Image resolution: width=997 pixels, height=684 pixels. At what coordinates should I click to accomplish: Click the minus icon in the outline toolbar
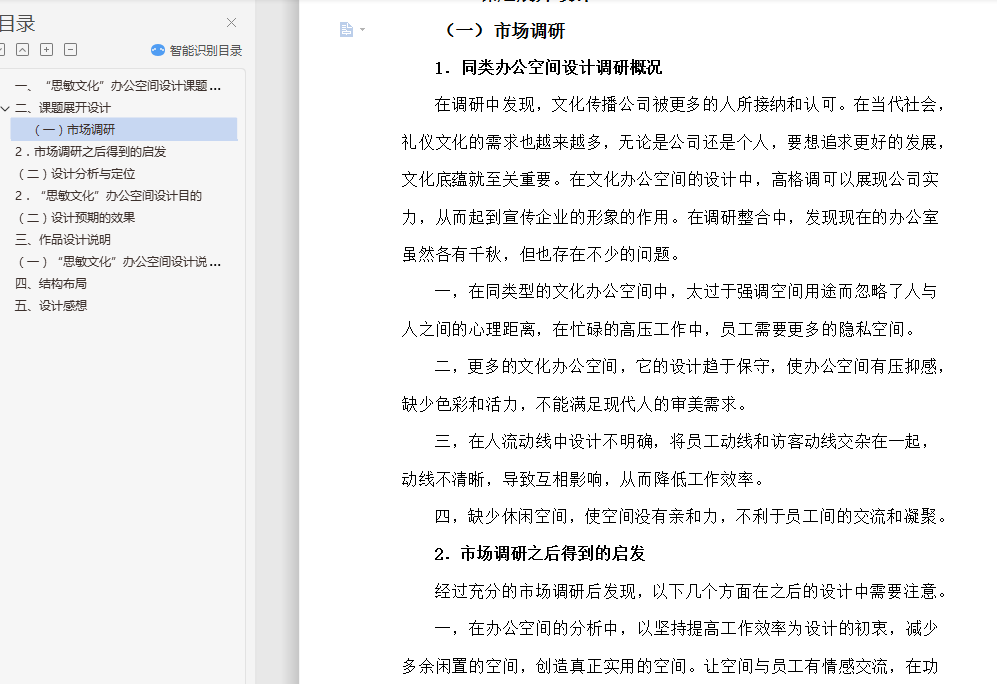point(71,50)
